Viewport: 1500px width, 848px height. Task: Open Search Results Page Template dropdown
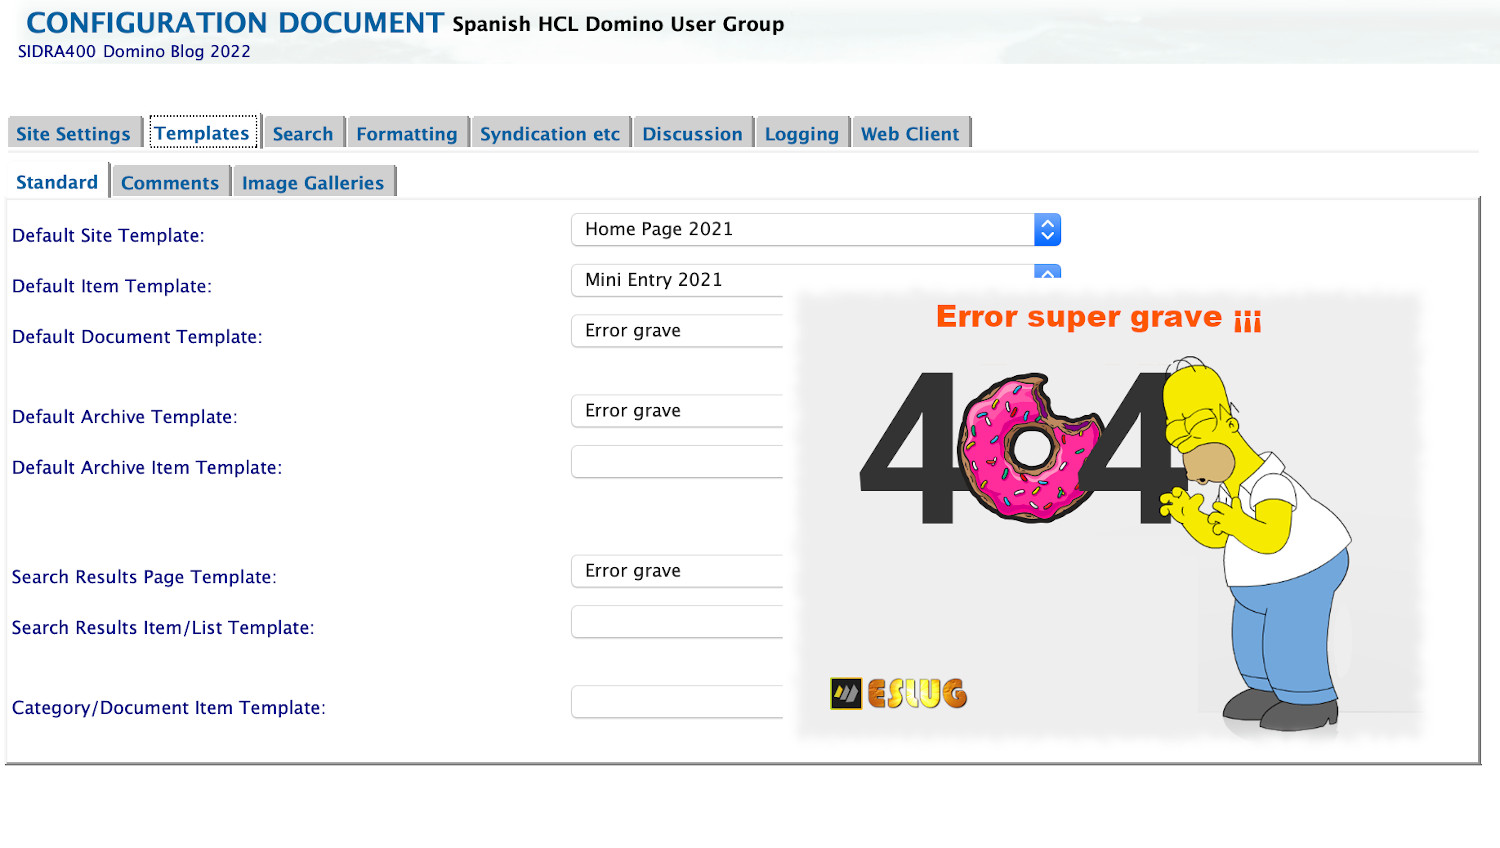677,571
